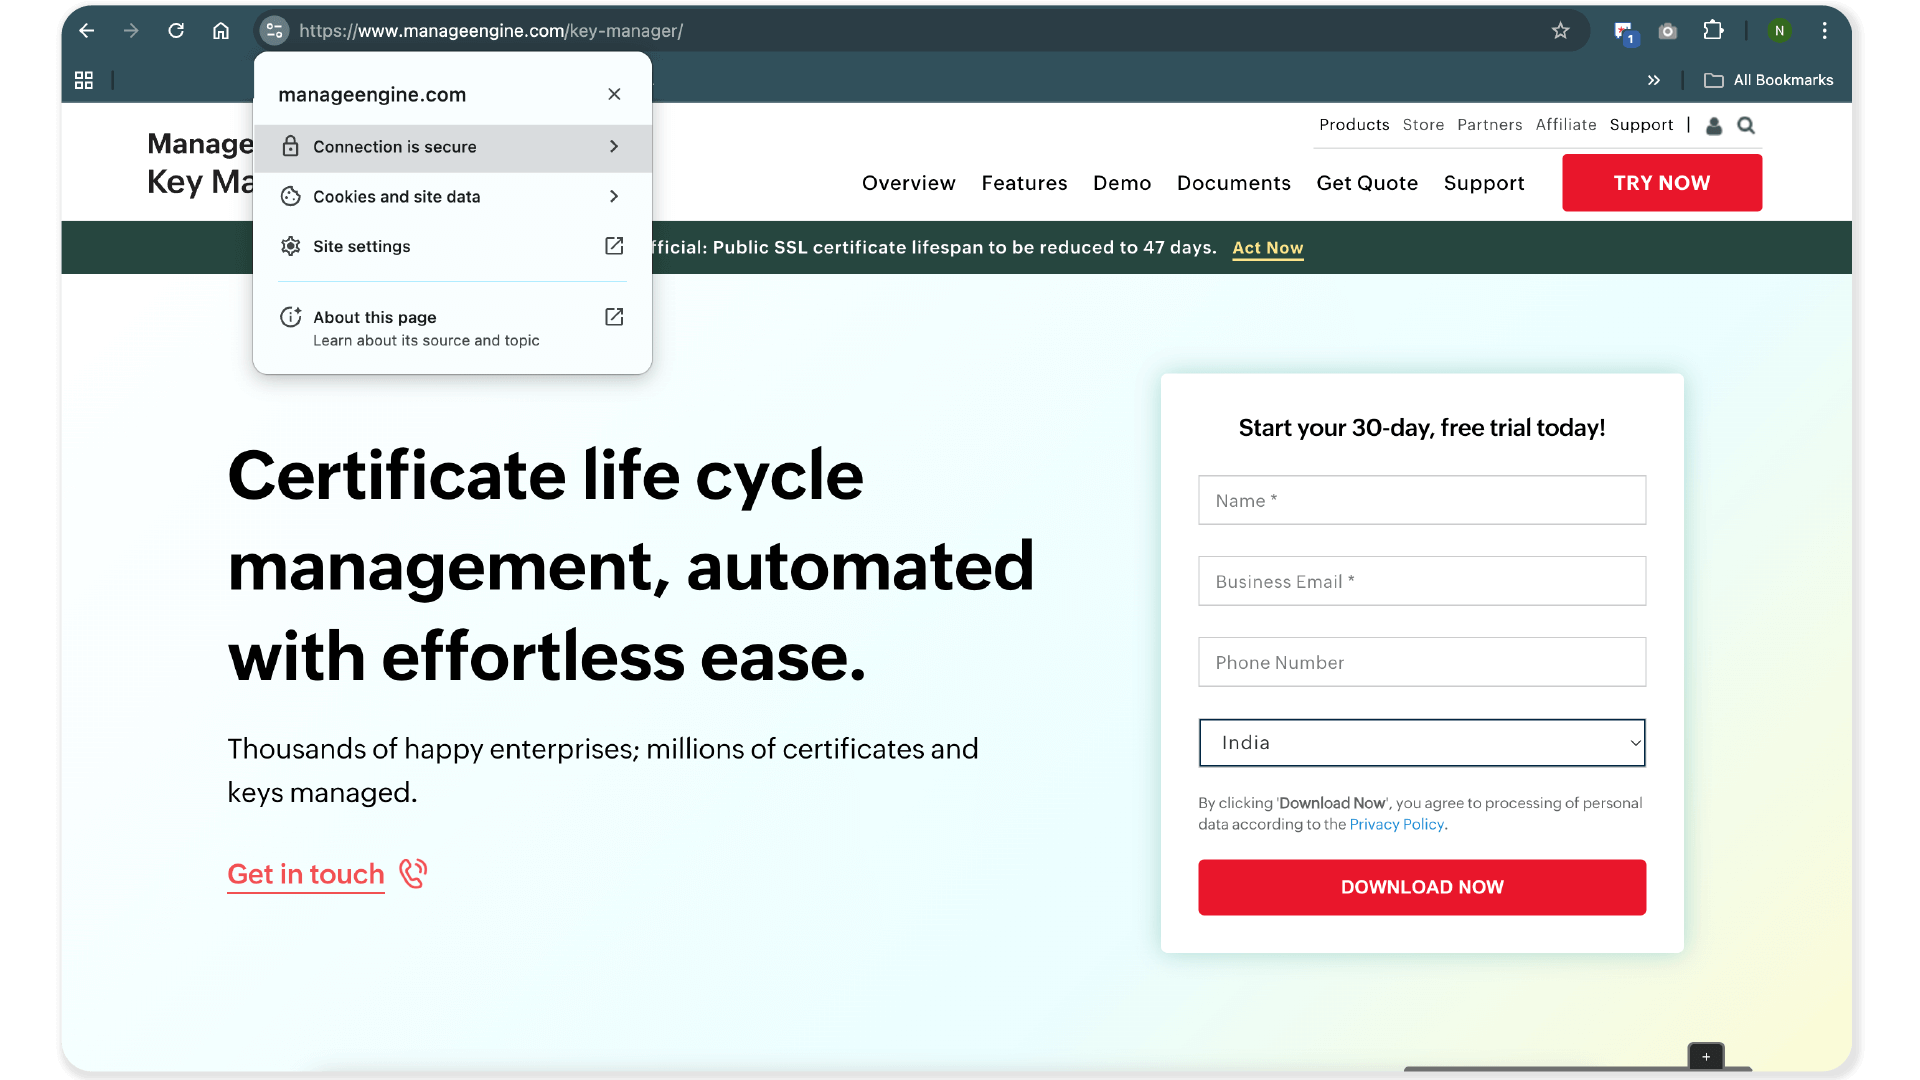
Task: Click the browser reload icon
Action: pos(176,31)
